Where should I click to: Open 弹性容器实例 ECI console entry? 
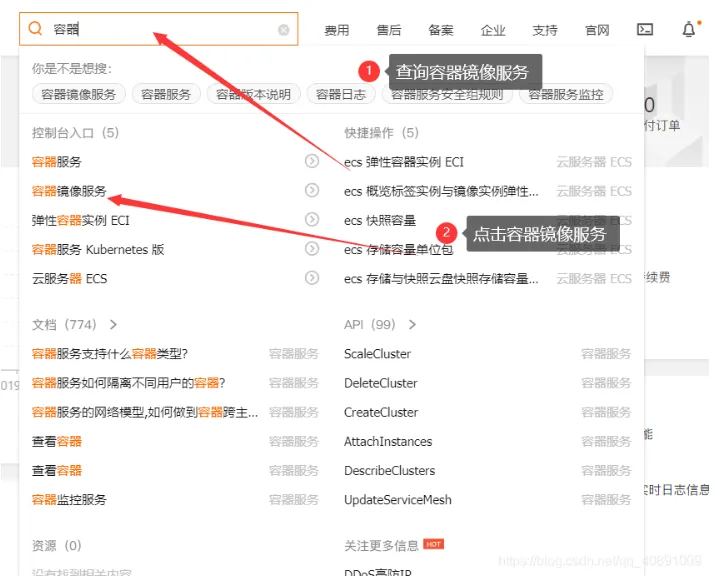point(81,220)
